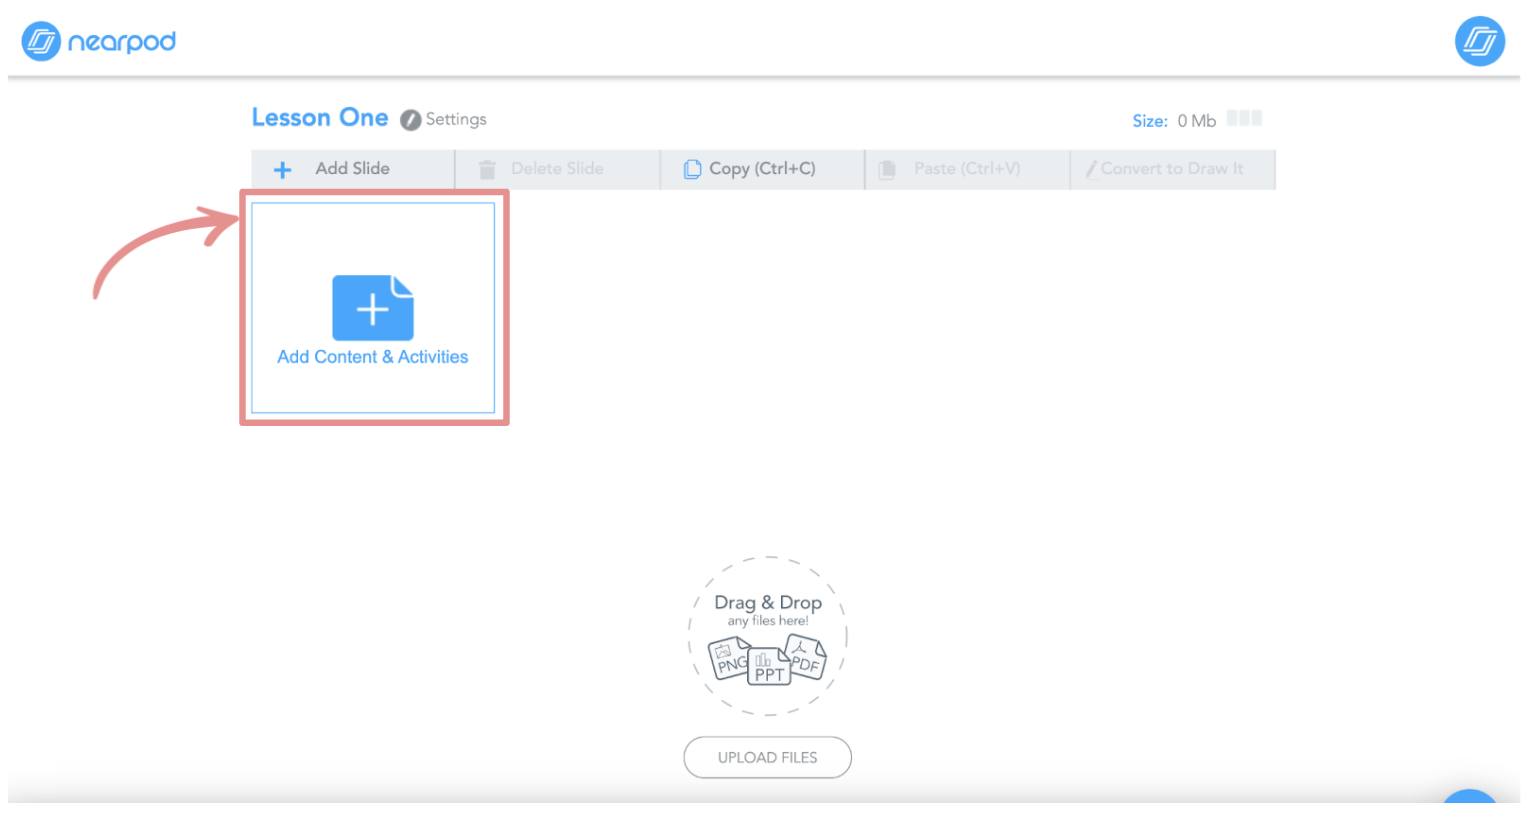Screen dimensions: 1538x834
Task: Select the Lesson One title
Action: coord(319,118)
